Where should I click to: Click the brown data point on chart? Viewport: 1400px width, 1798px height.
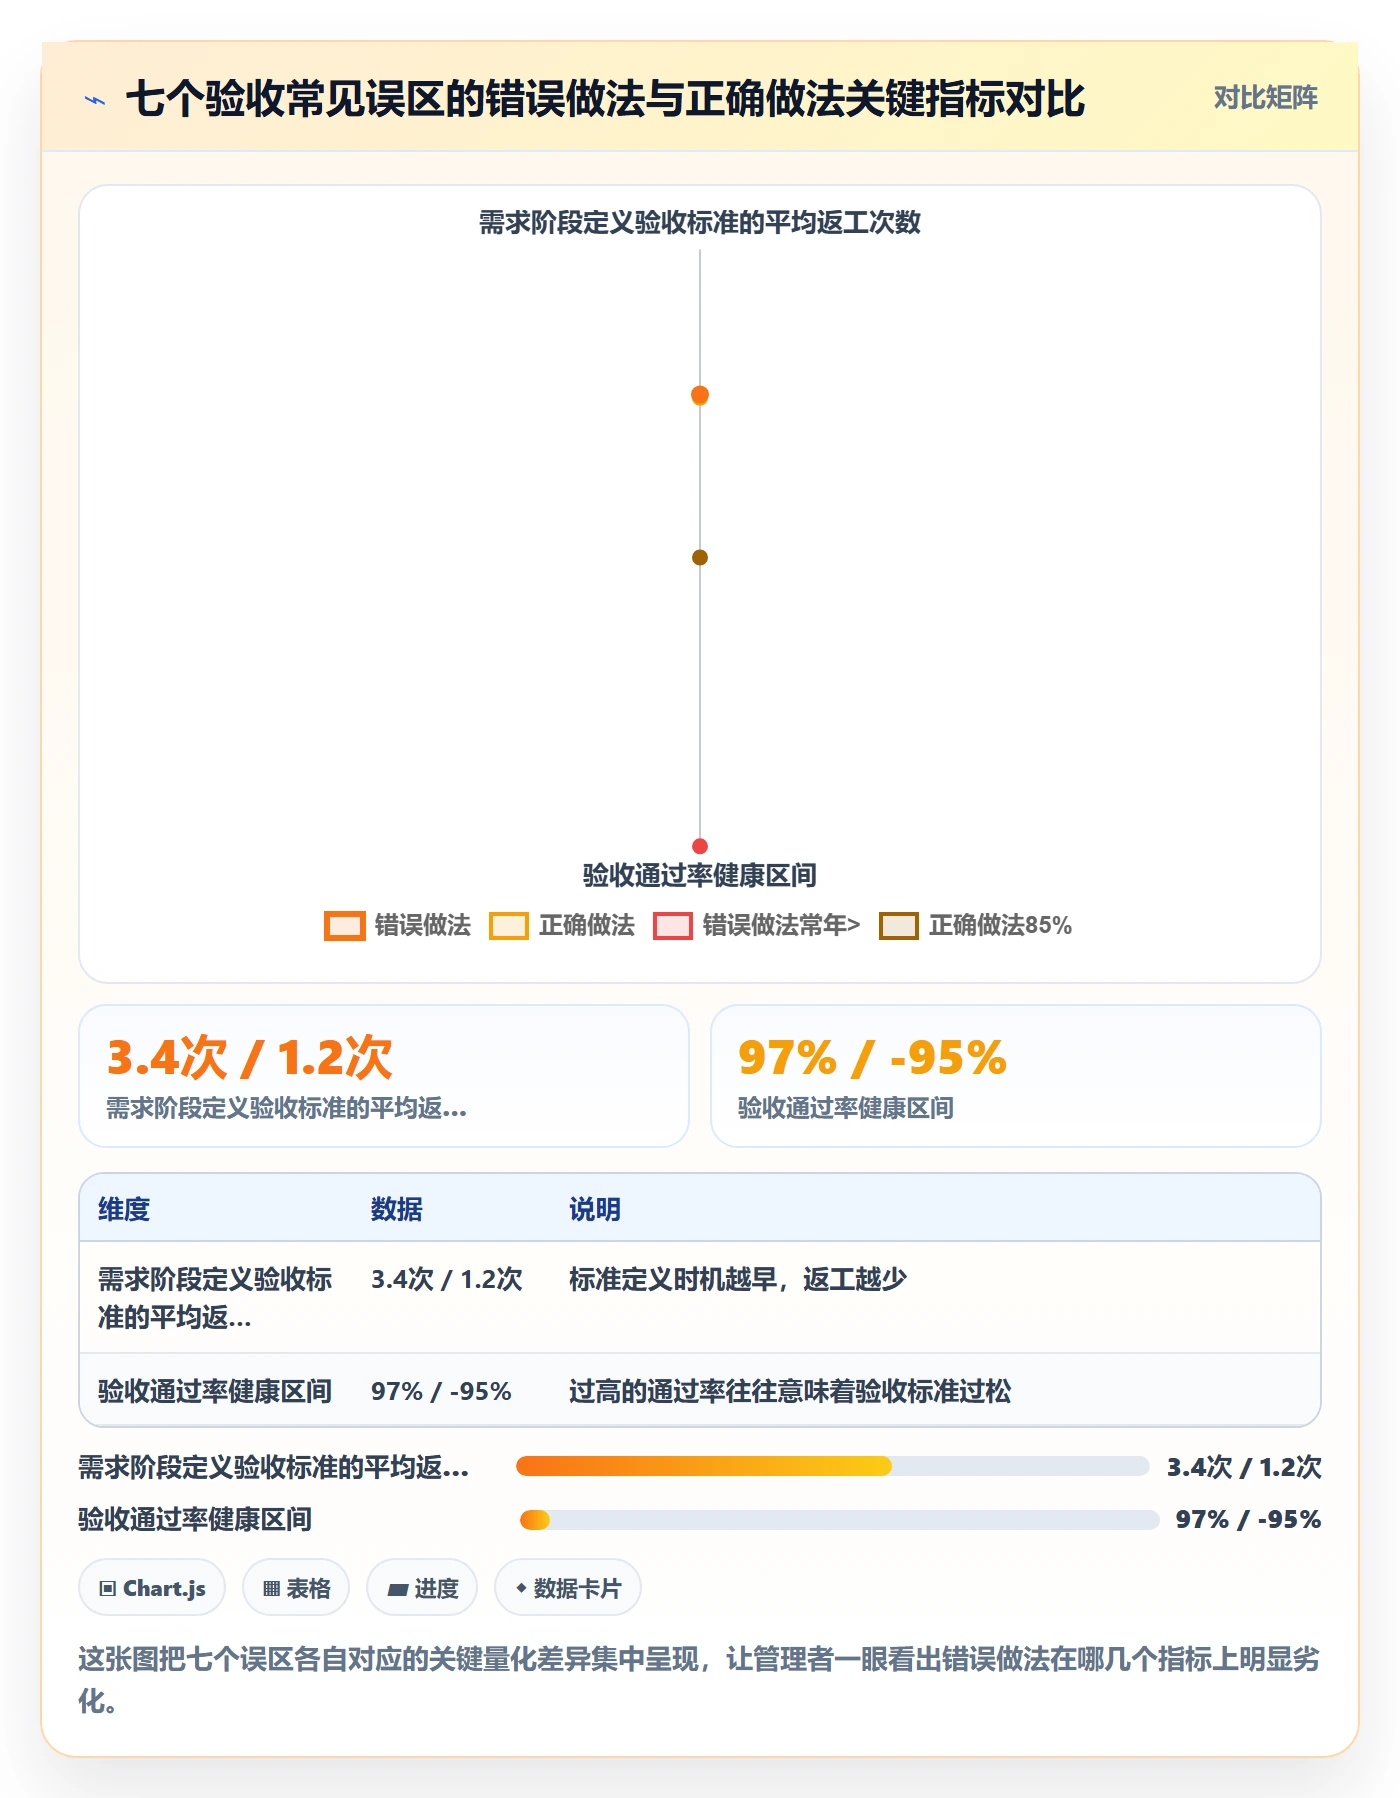[700, 557]
